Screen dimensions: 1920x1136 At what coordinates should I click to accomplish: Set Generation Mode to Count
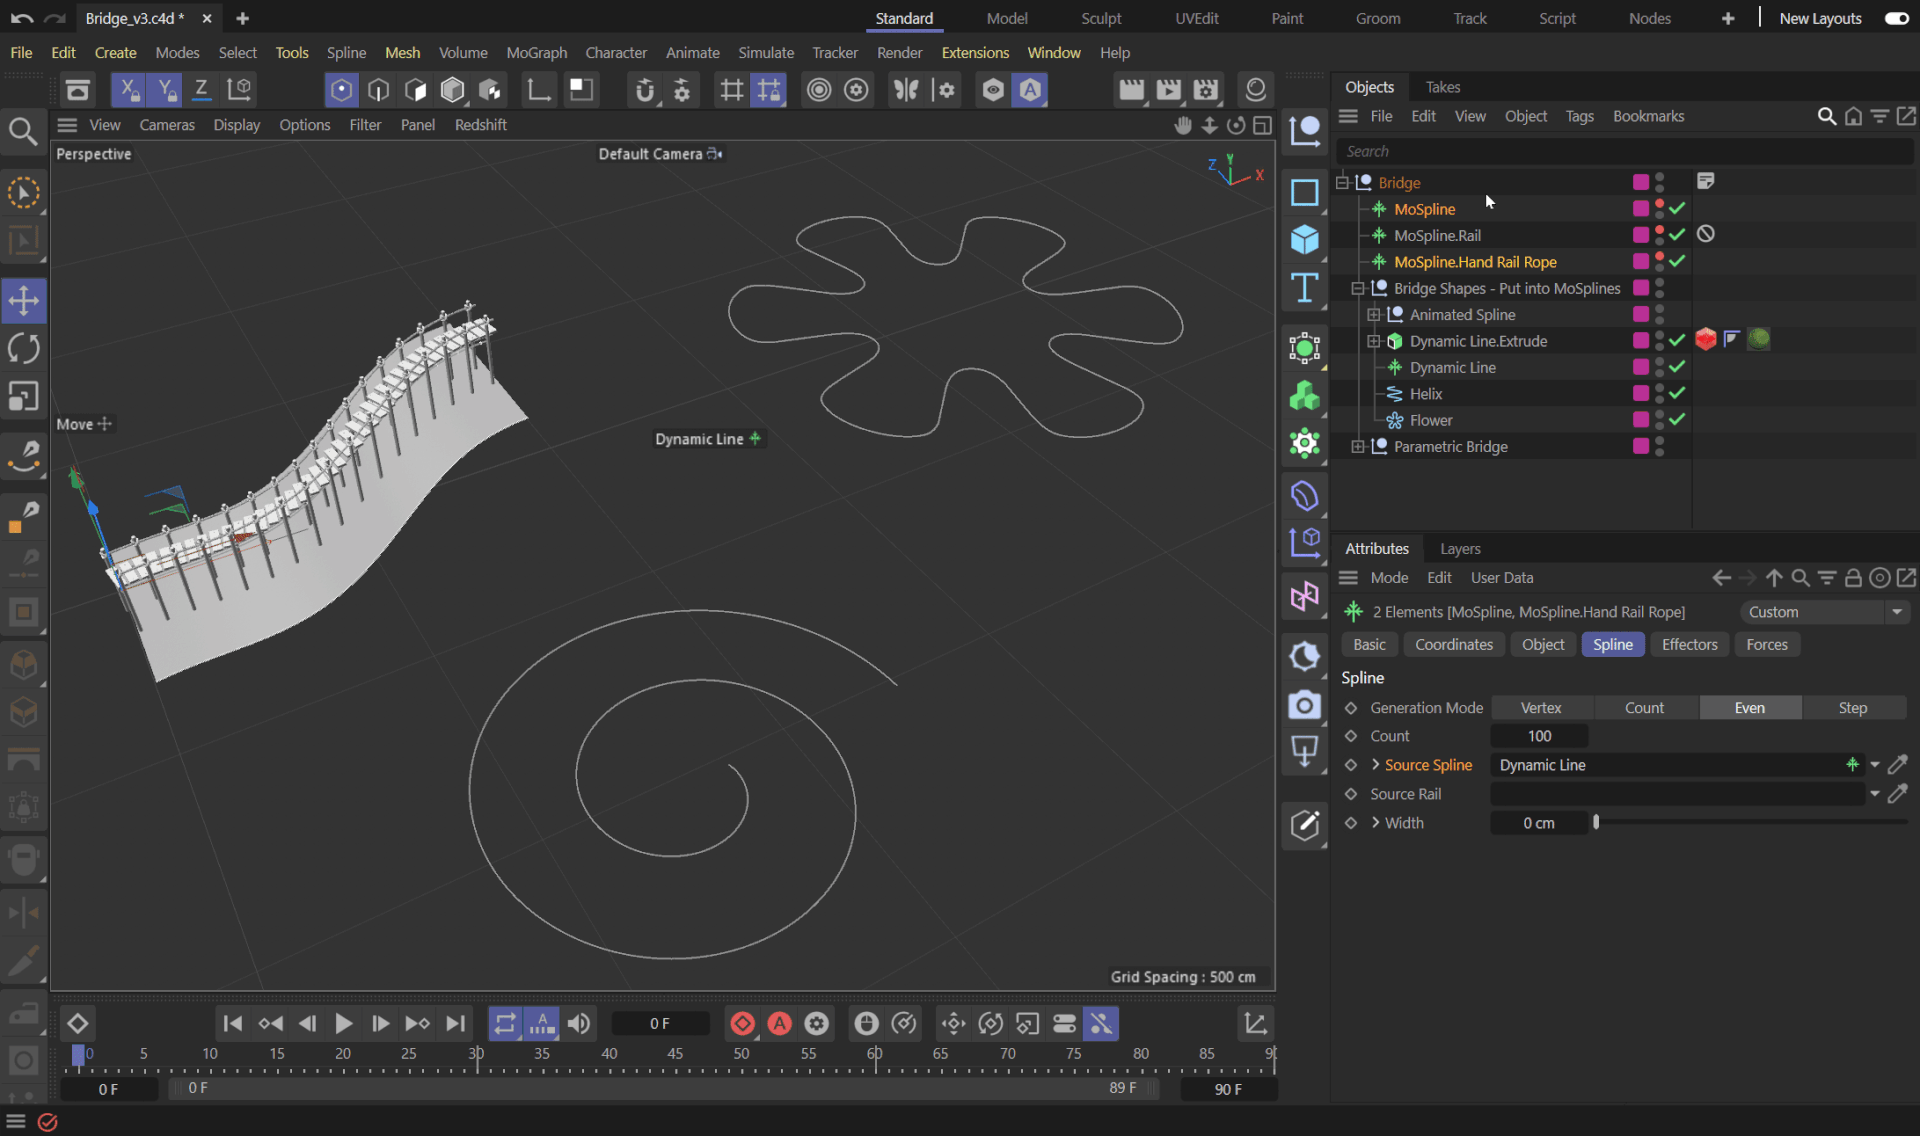(x=1645, y=708)
